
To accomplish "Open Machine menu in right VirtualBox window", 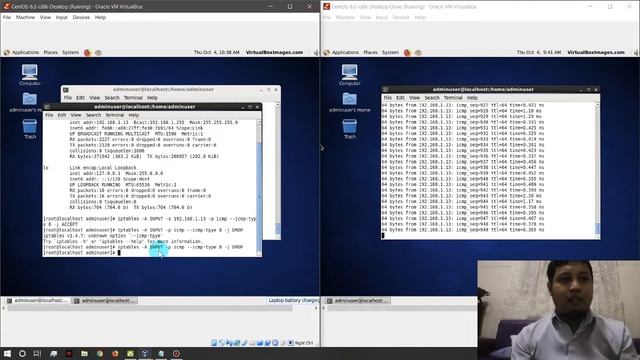I will pos(345,18).
